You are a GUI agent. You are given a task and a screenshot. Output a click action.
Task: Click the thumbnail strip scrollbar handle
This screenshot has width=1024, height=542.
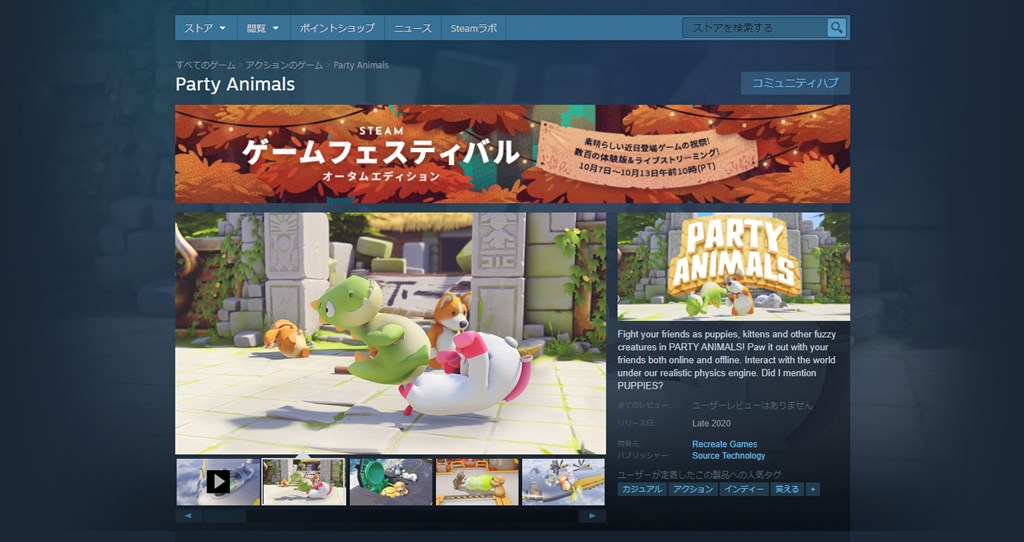(x=224, y=516)
